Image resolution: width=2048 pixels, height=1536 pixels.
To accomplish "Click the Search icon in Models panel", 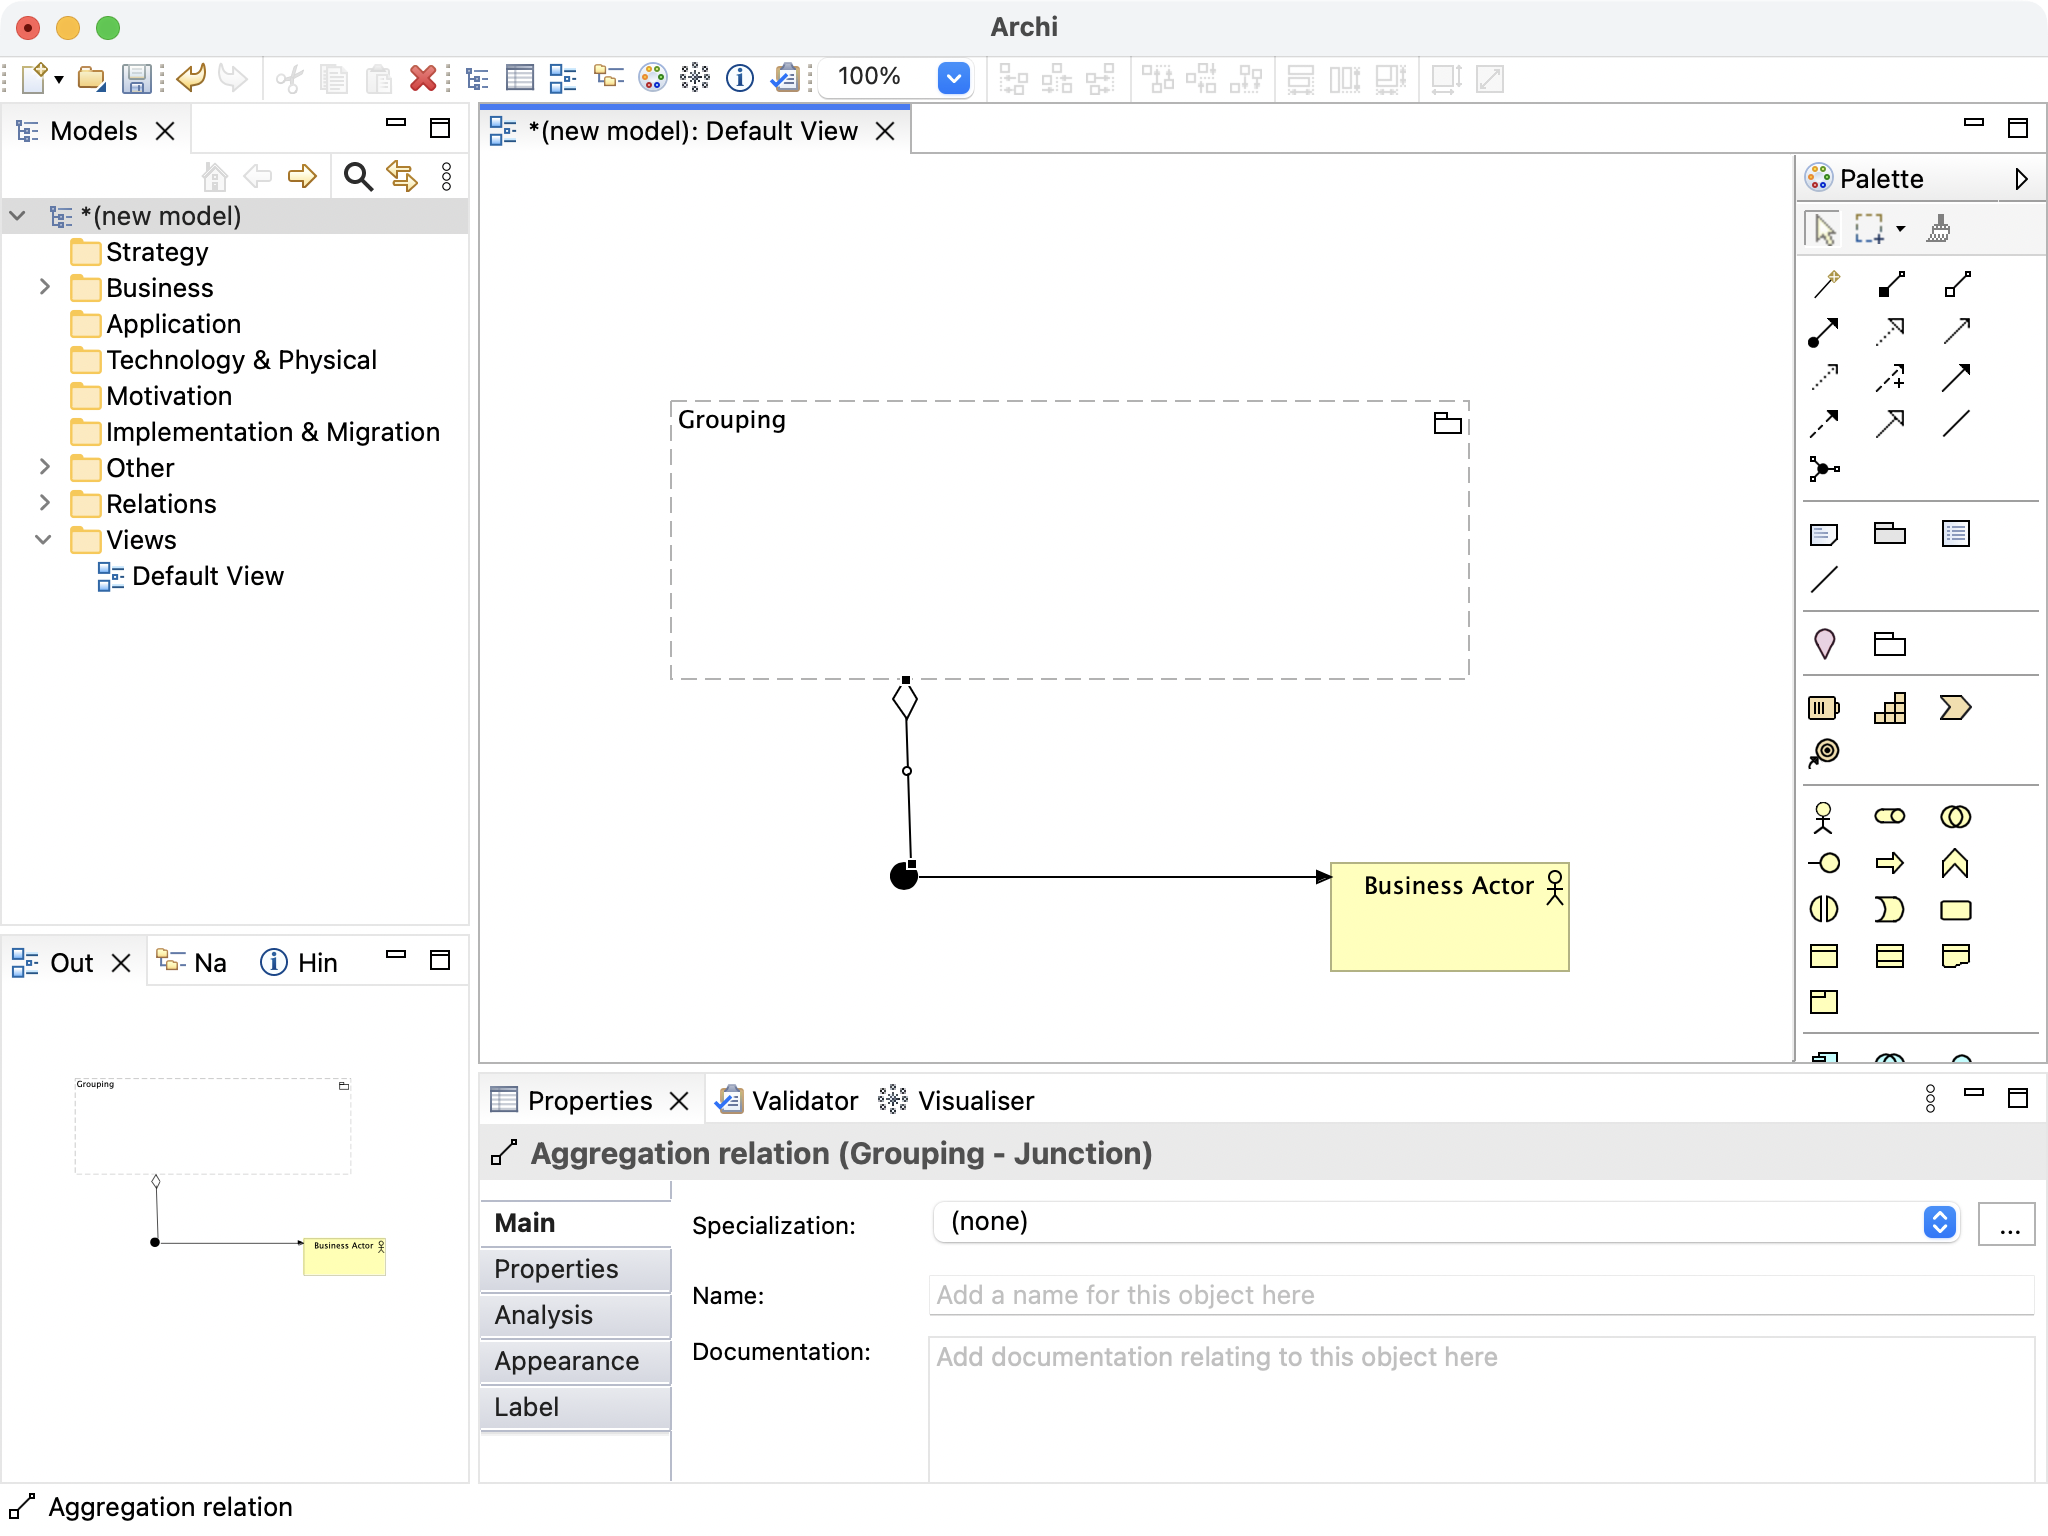I will (358, 177).
